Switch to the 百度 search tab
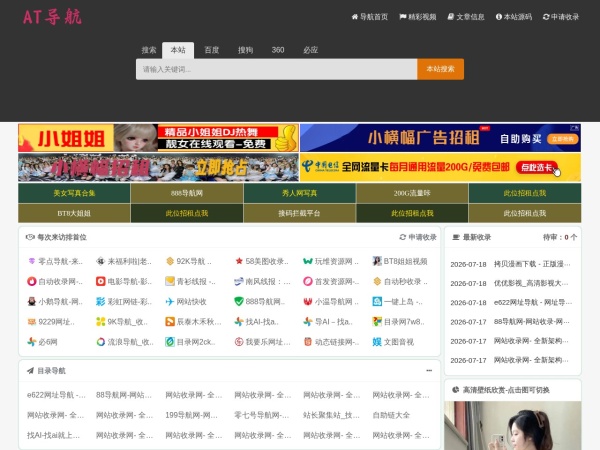 pyautogui.click(x=212, y=50)
